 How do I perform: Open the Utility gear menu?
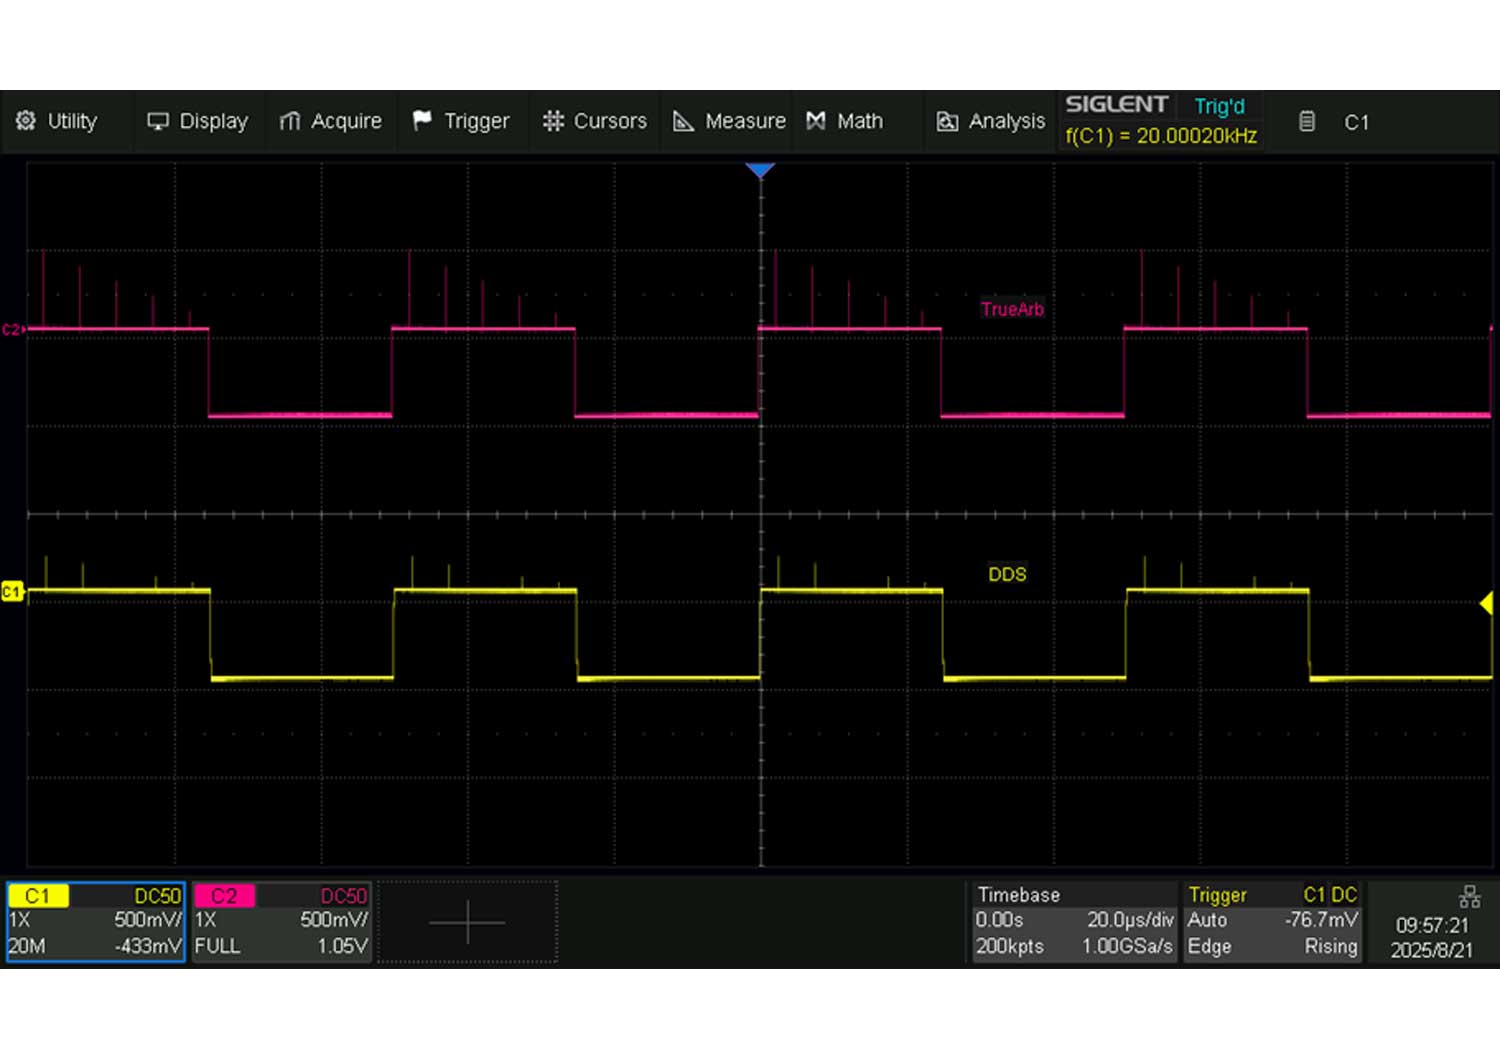(57, 121)
